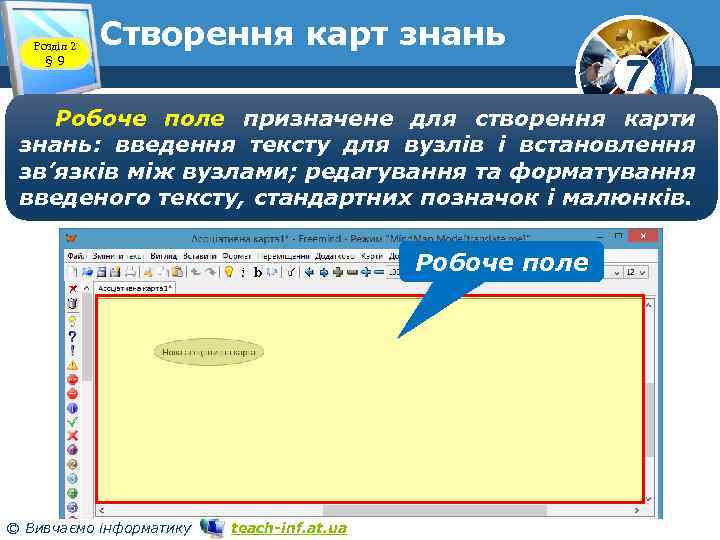Toggle italic with the i icon
Viewport: 720px width, 540px height.
tap(243, 273)
